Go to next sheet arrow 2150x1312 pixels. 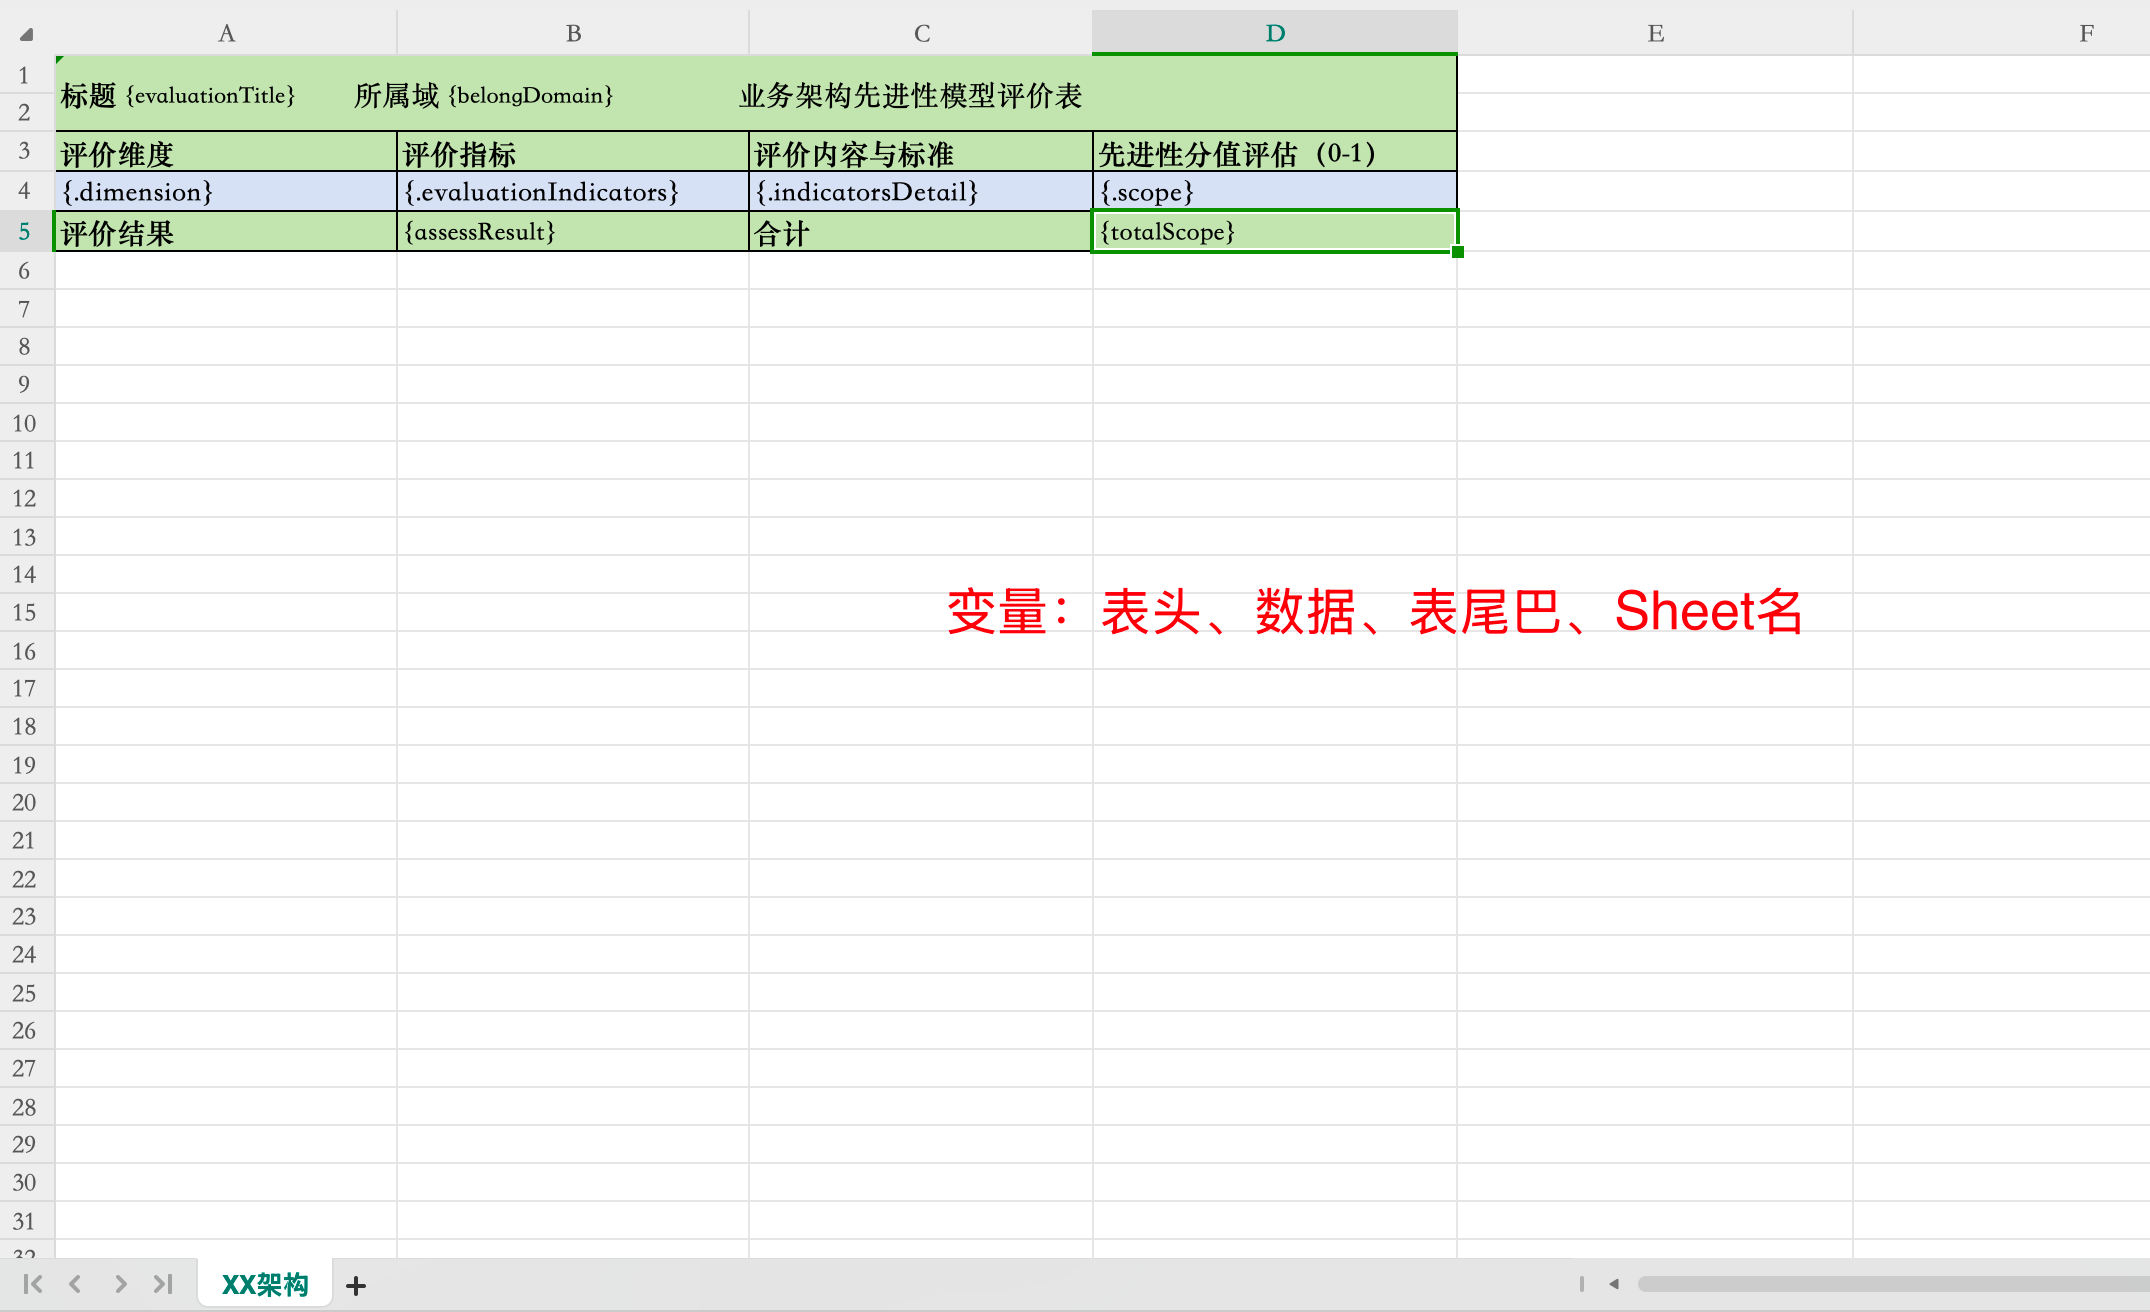click(x=120, y=1284)
